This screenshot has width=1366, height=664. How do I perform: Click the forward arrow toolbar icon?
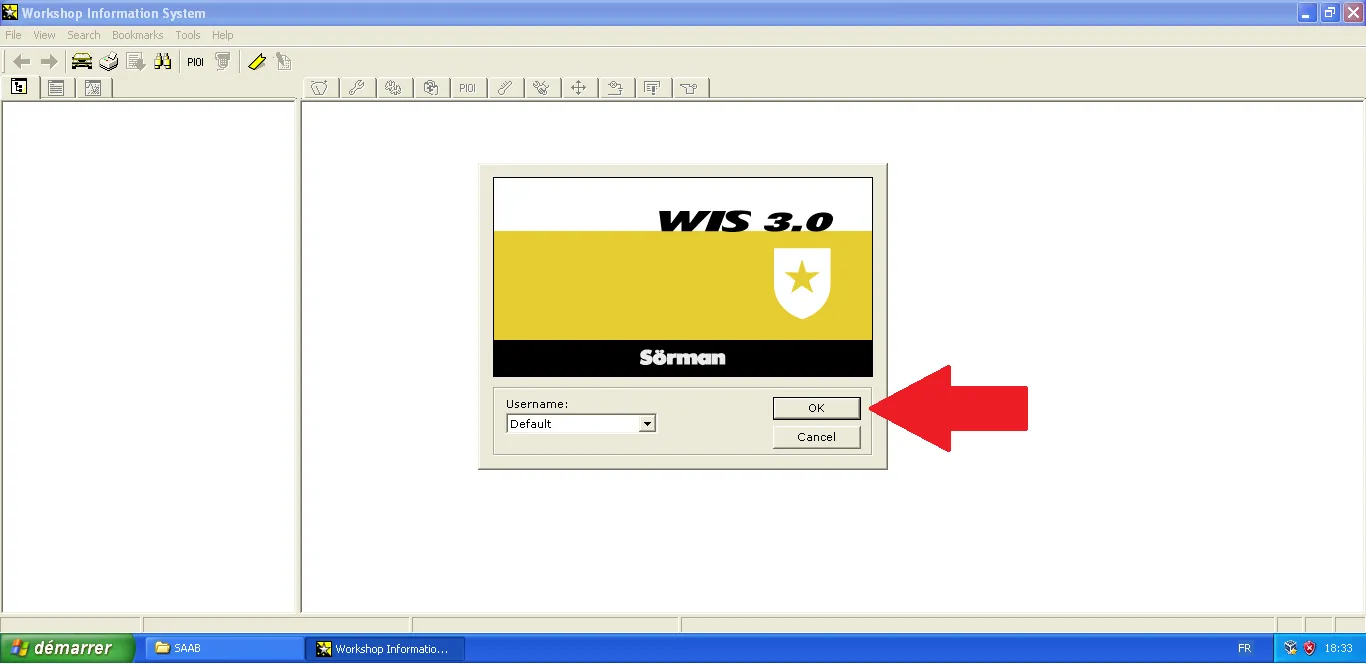click(48, 62)
